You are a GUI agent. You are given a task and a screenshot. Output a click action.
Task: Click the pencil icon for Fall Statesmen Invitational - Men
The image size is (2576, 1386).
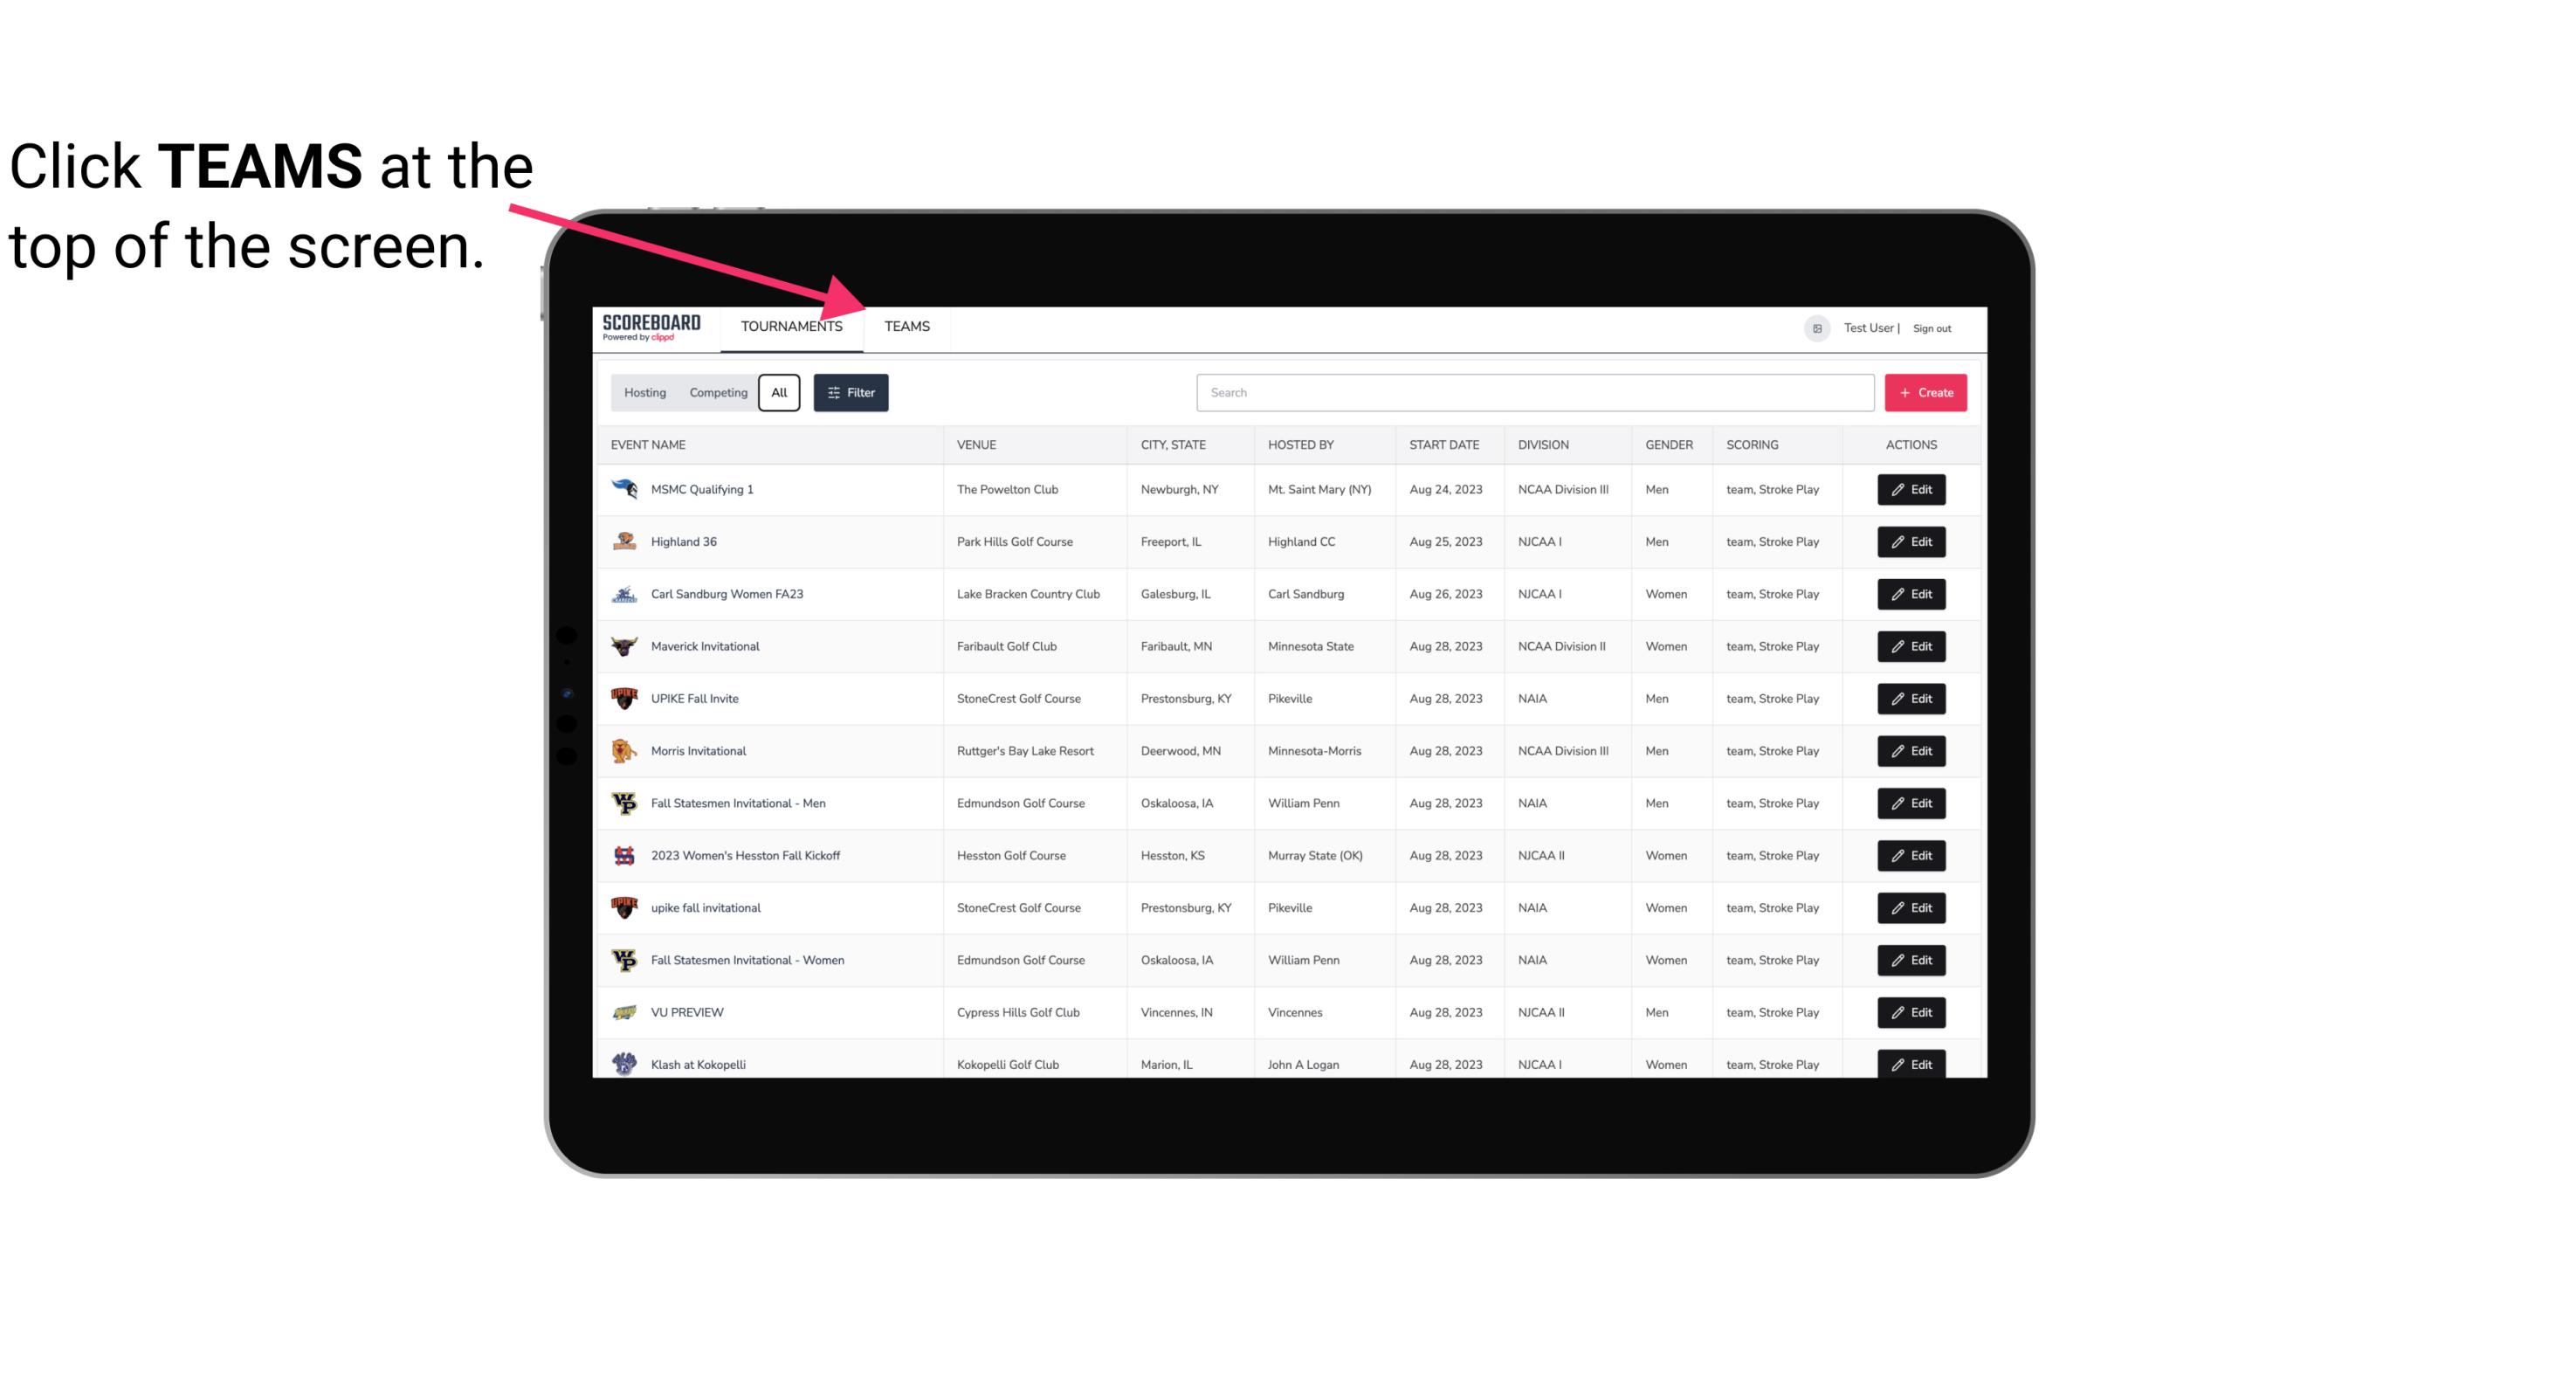(x=1898, y=803)
